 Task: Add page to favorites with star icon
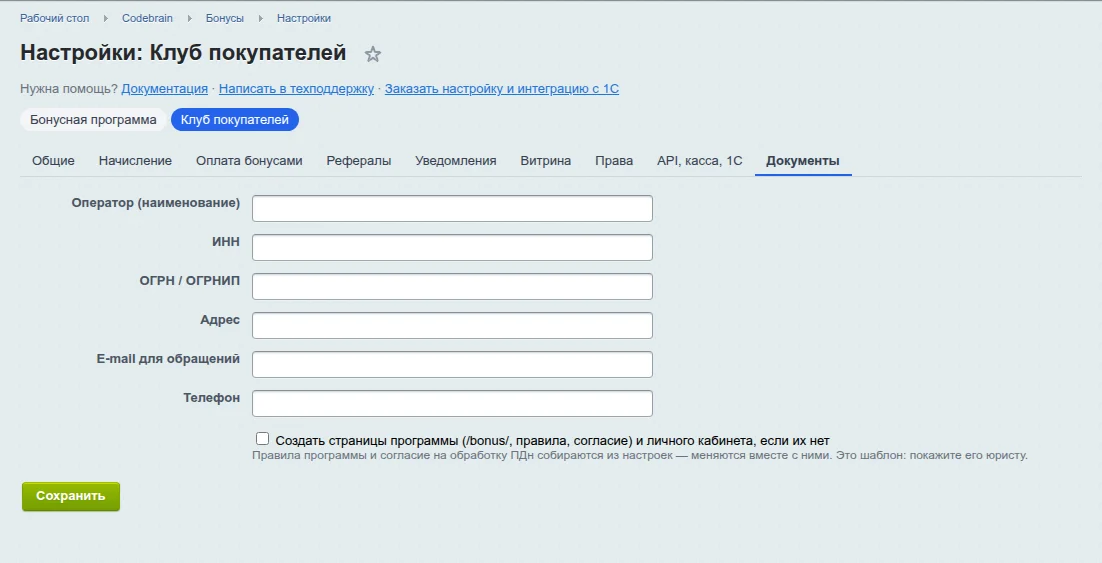pyautogui.click(x=372, y=54)
